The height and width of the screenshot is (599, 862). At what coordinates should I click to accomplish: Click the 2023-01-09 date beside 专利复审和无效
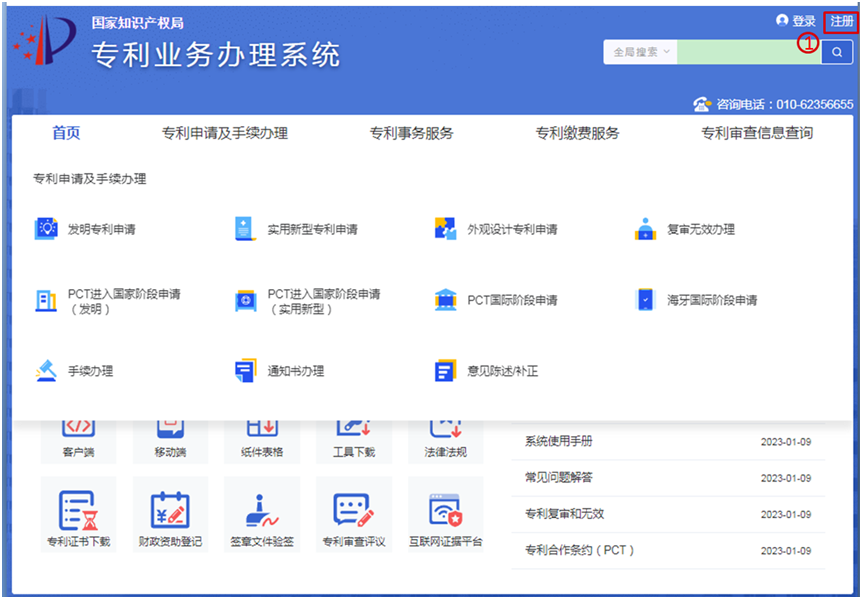click(786, 514)
